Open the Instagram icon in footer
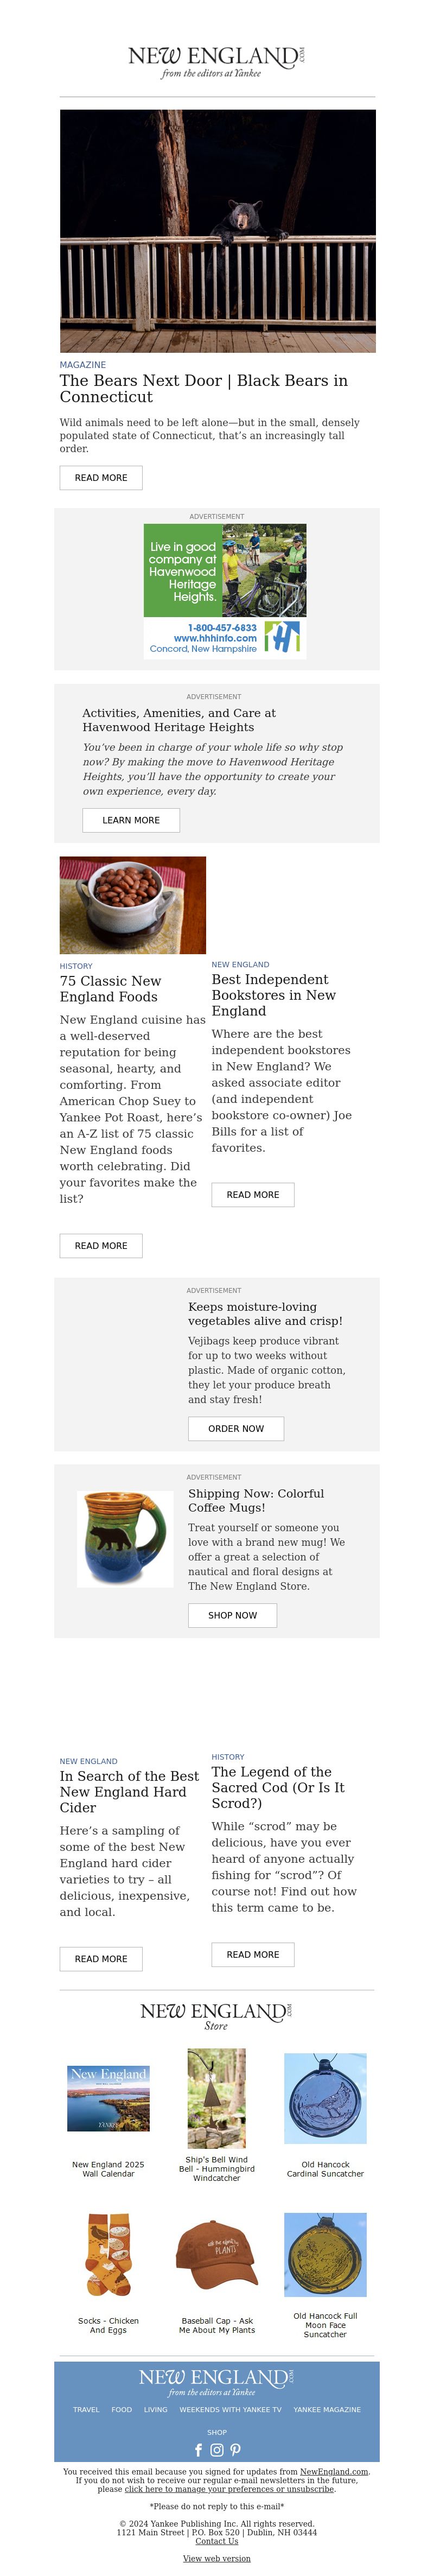Screen dimensions: 434x2576 pyautogui.click(x=217, y=2450)
